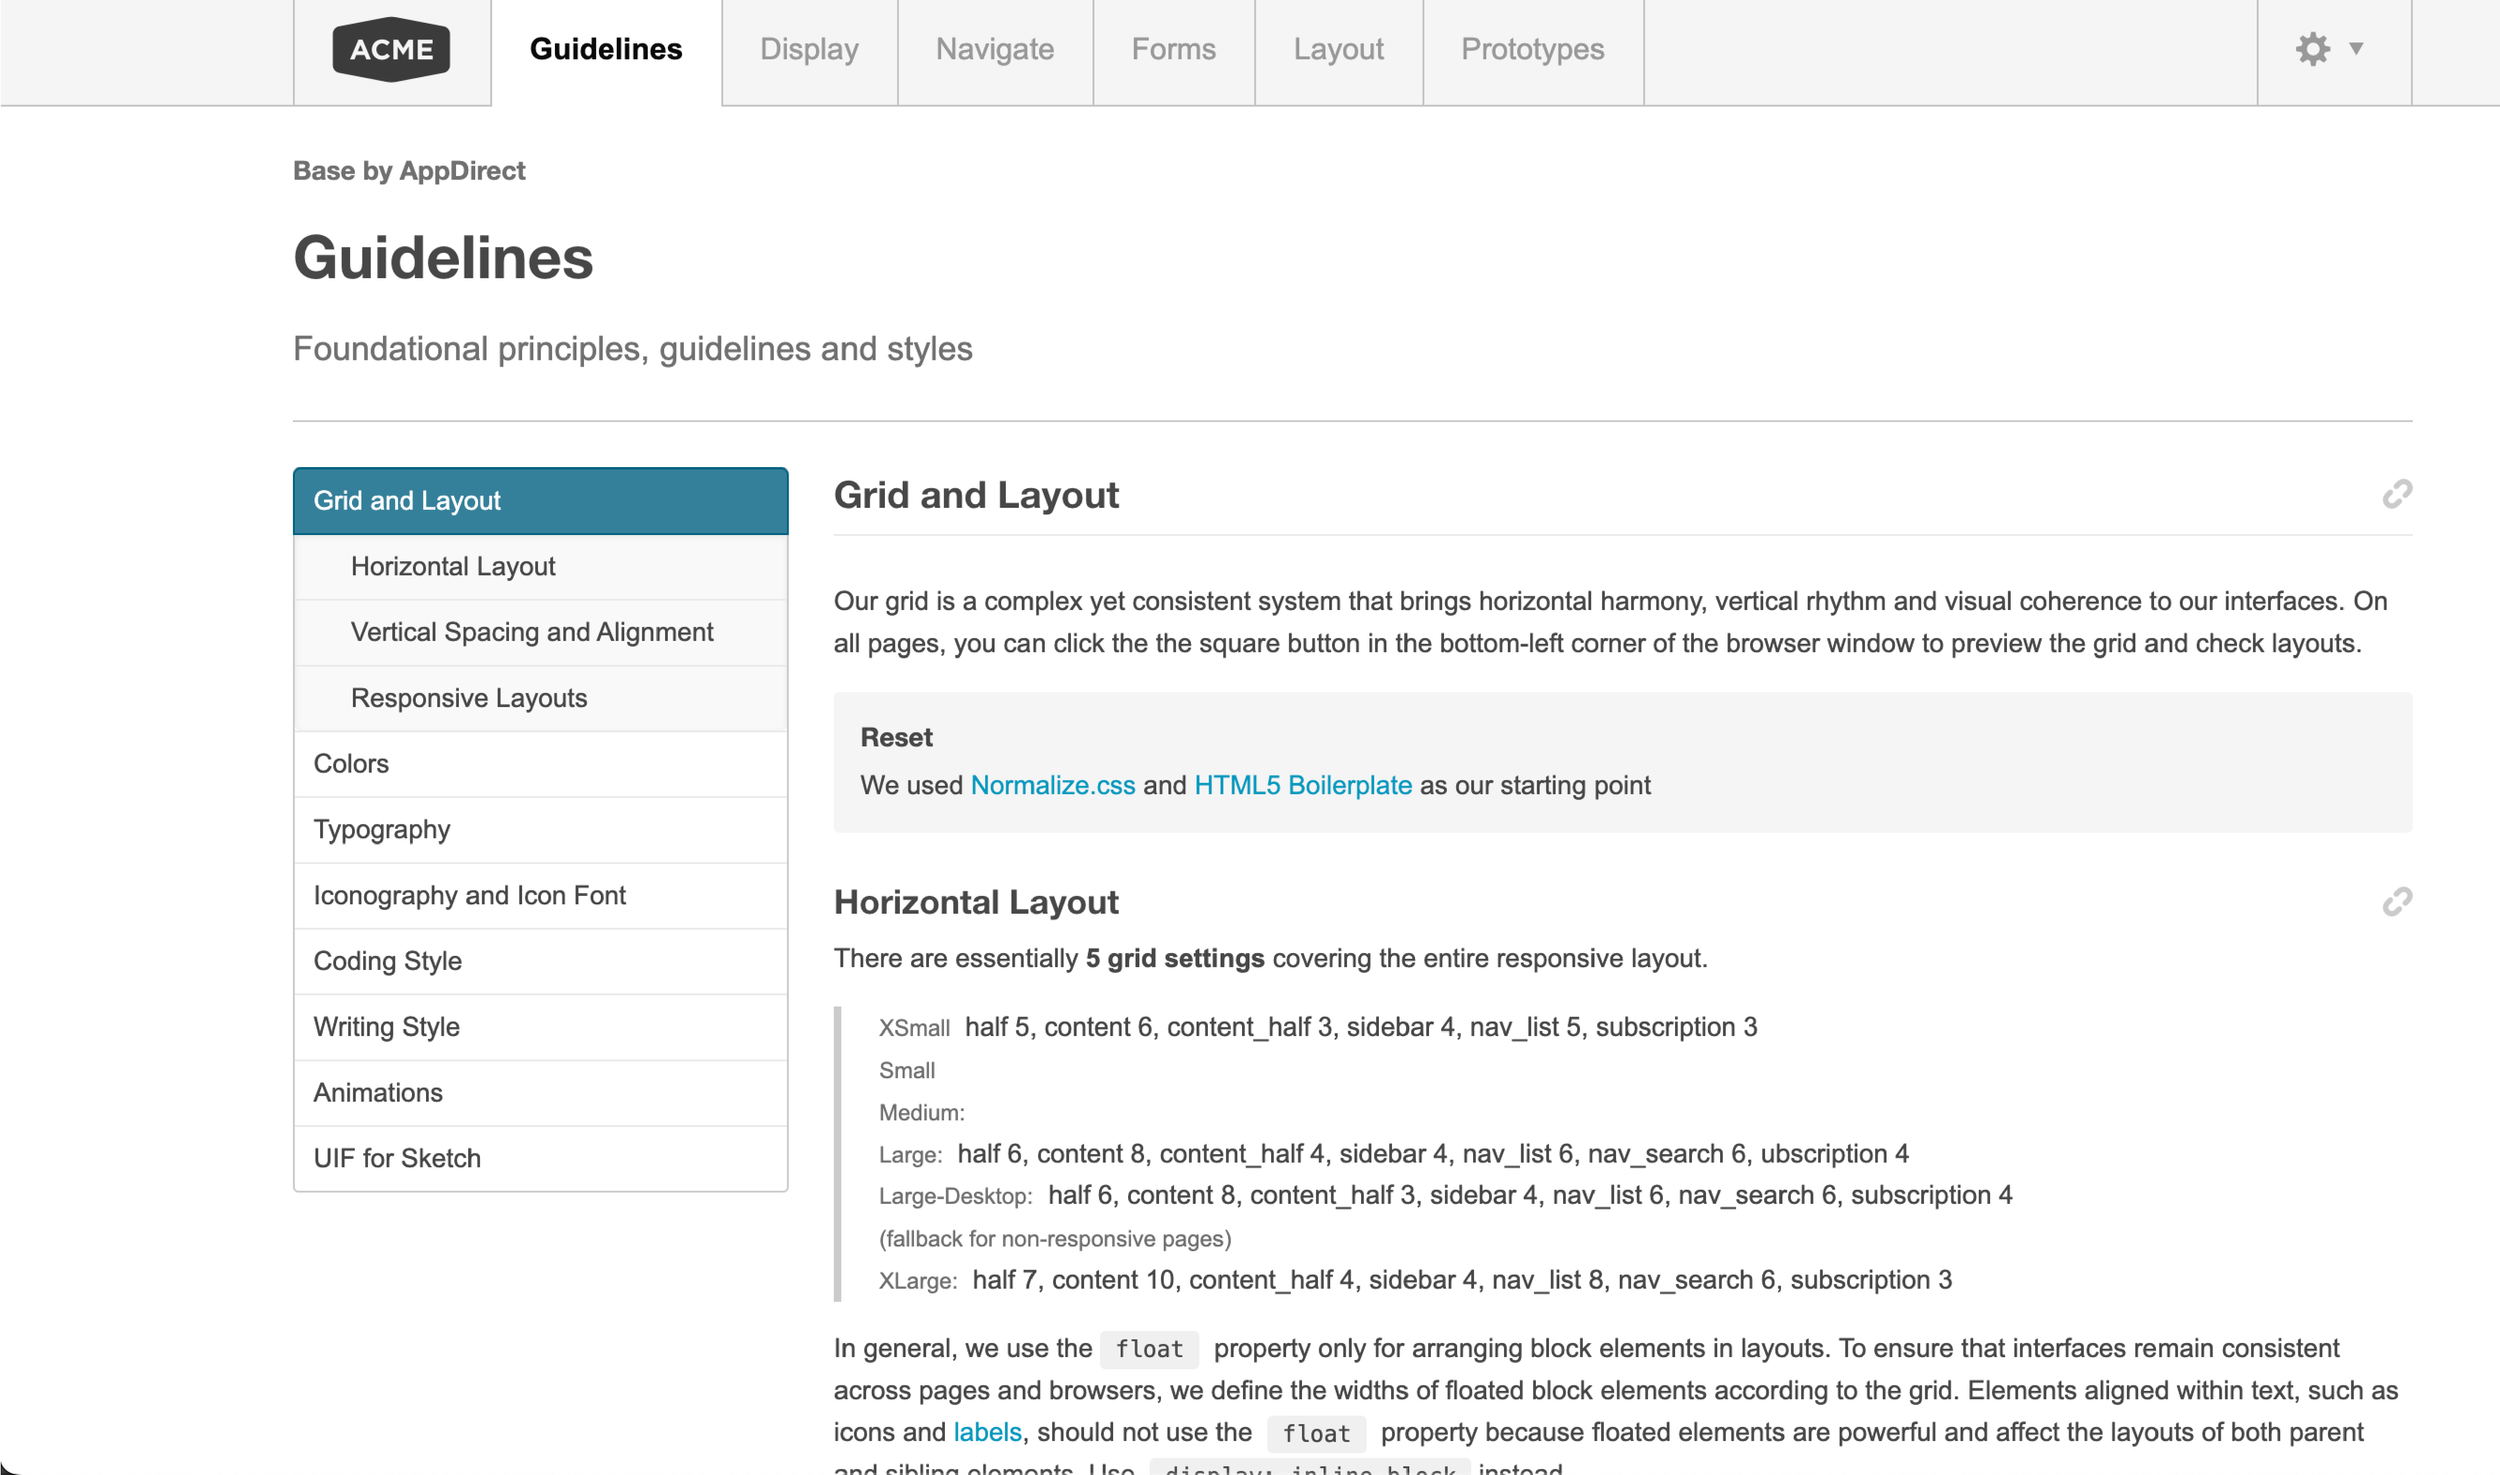Select UIF for Sketch sidebar item
2500x1475 pixels.
click(397, 1158)
